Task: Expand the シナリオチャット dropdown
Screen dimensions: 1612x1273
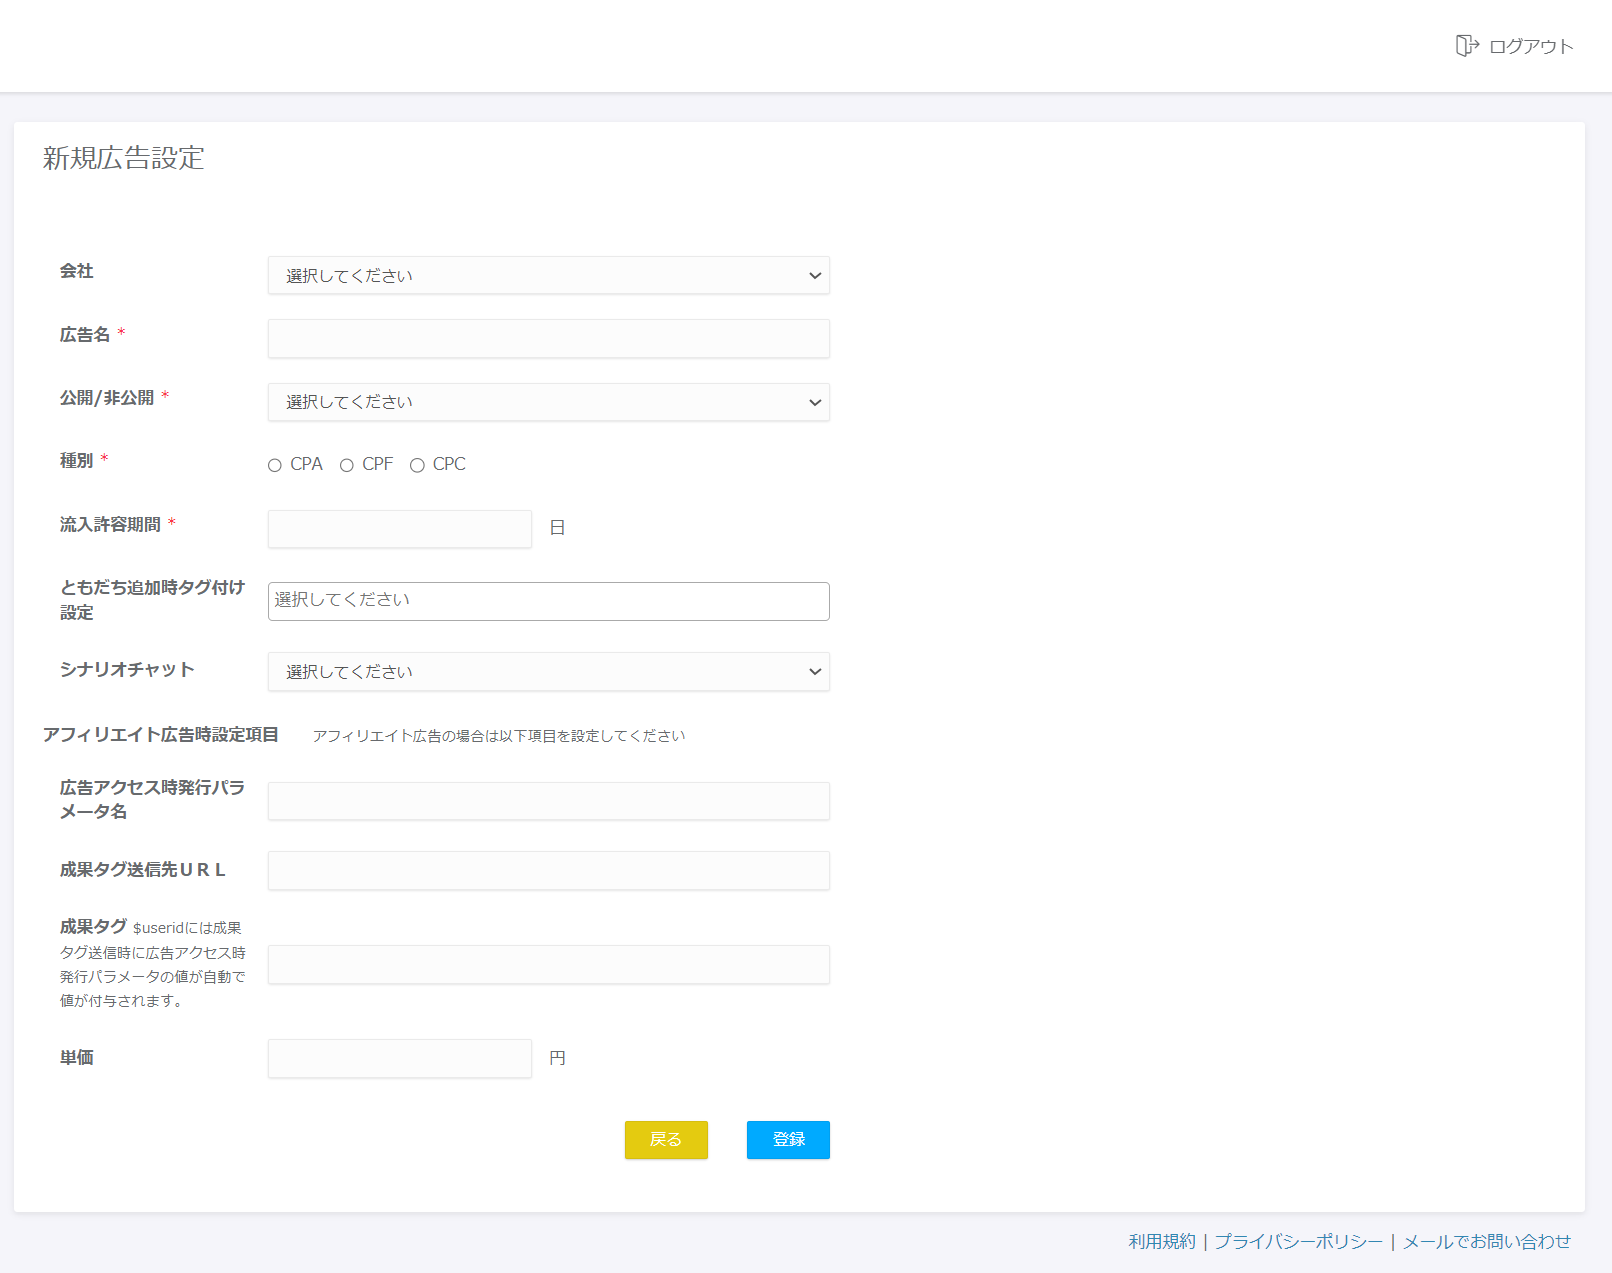Action: [549, 671]
